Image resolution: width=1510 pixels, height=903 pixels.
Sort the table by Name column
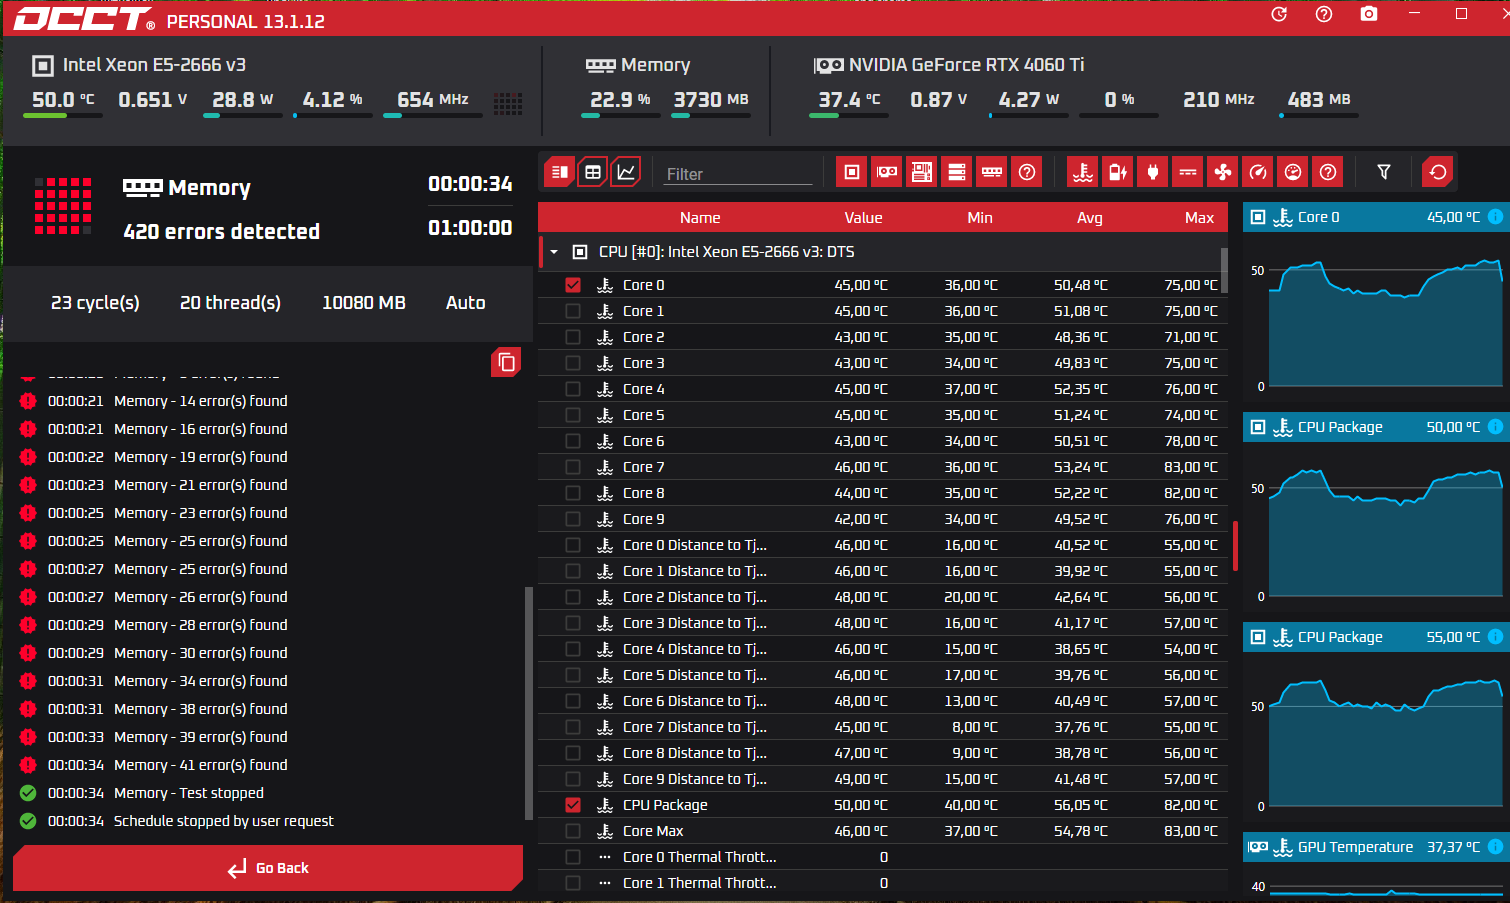point(700,217)
